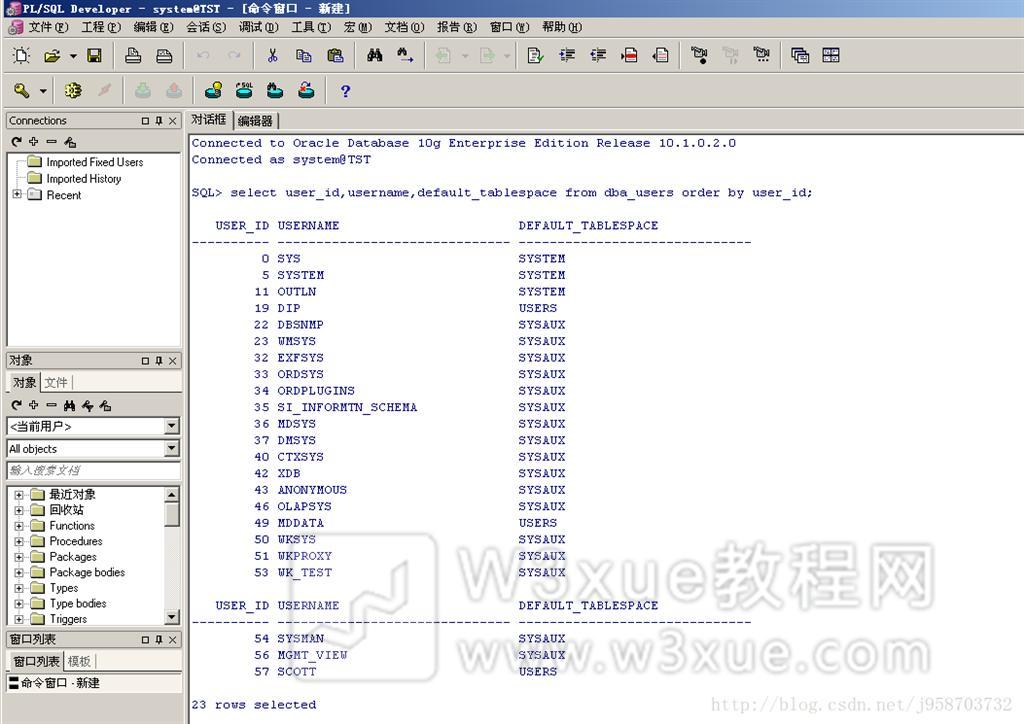The width and height of the screenshot is (1024, 724).
Task: Open the 调试(D) menu
Action: tap(259, 27)
